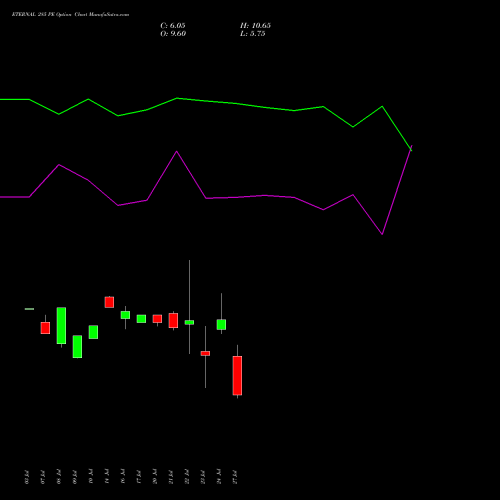The image size is (500, 500).
Task: Click the 21 Jul date label
Action: 171,477
